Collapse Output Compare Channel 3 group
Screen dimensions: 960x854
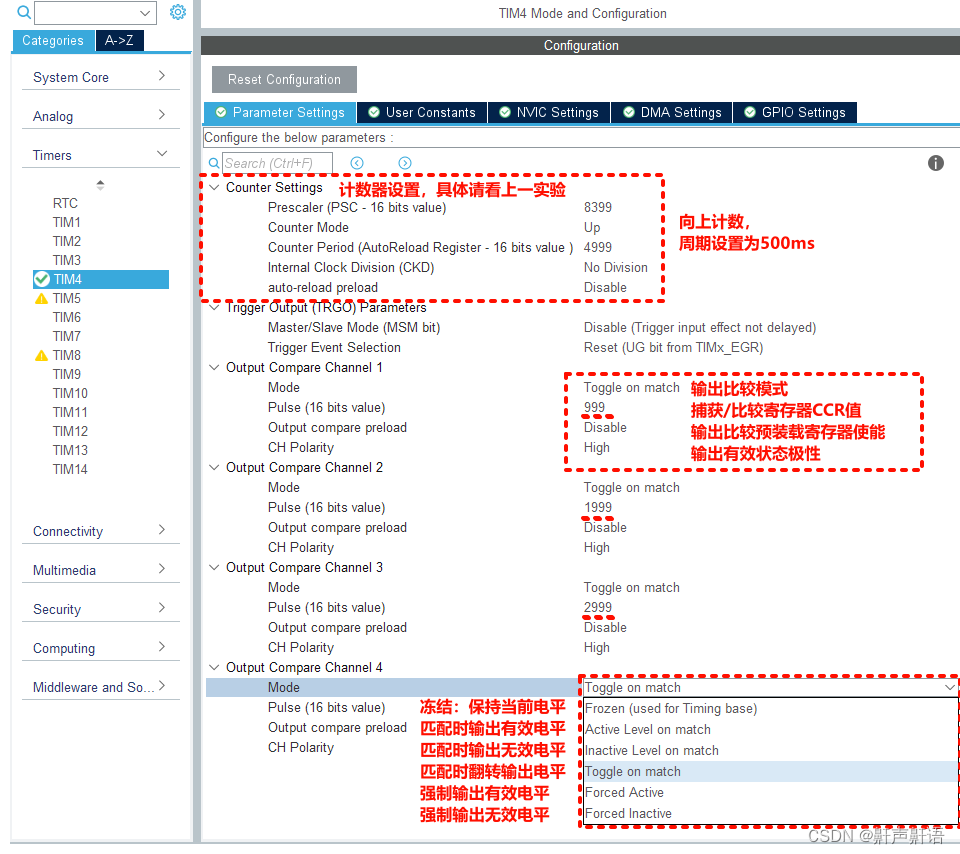[x=214, y=567]
